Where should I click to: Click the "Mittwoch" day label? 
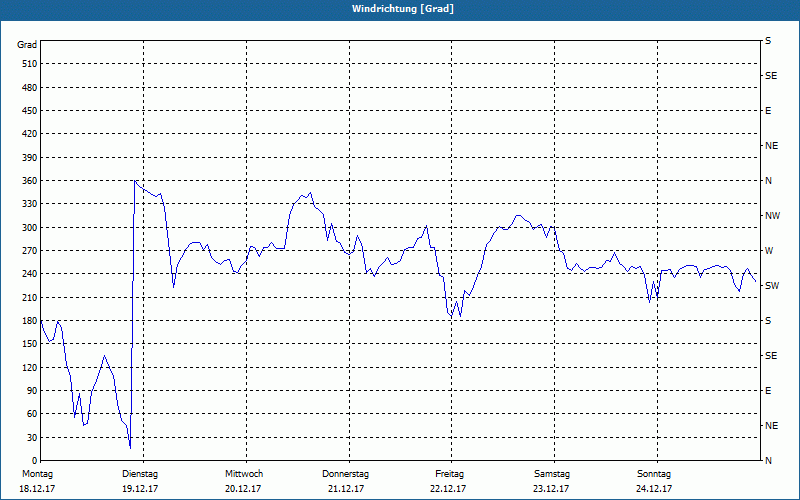[x=244, y=474]
